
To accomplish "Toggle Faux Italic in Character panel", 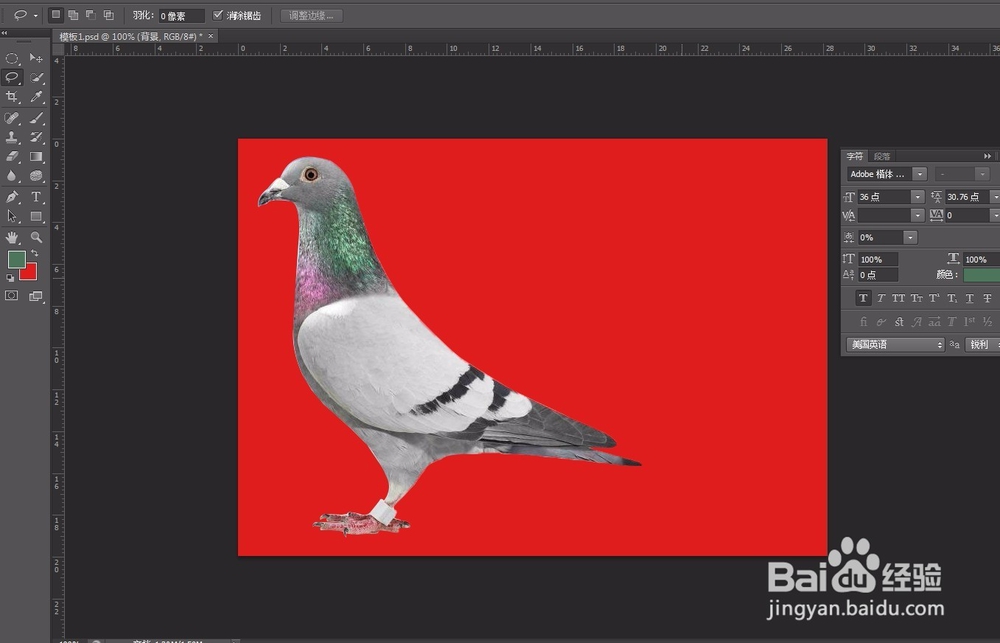I will click(x=881, y=298).
